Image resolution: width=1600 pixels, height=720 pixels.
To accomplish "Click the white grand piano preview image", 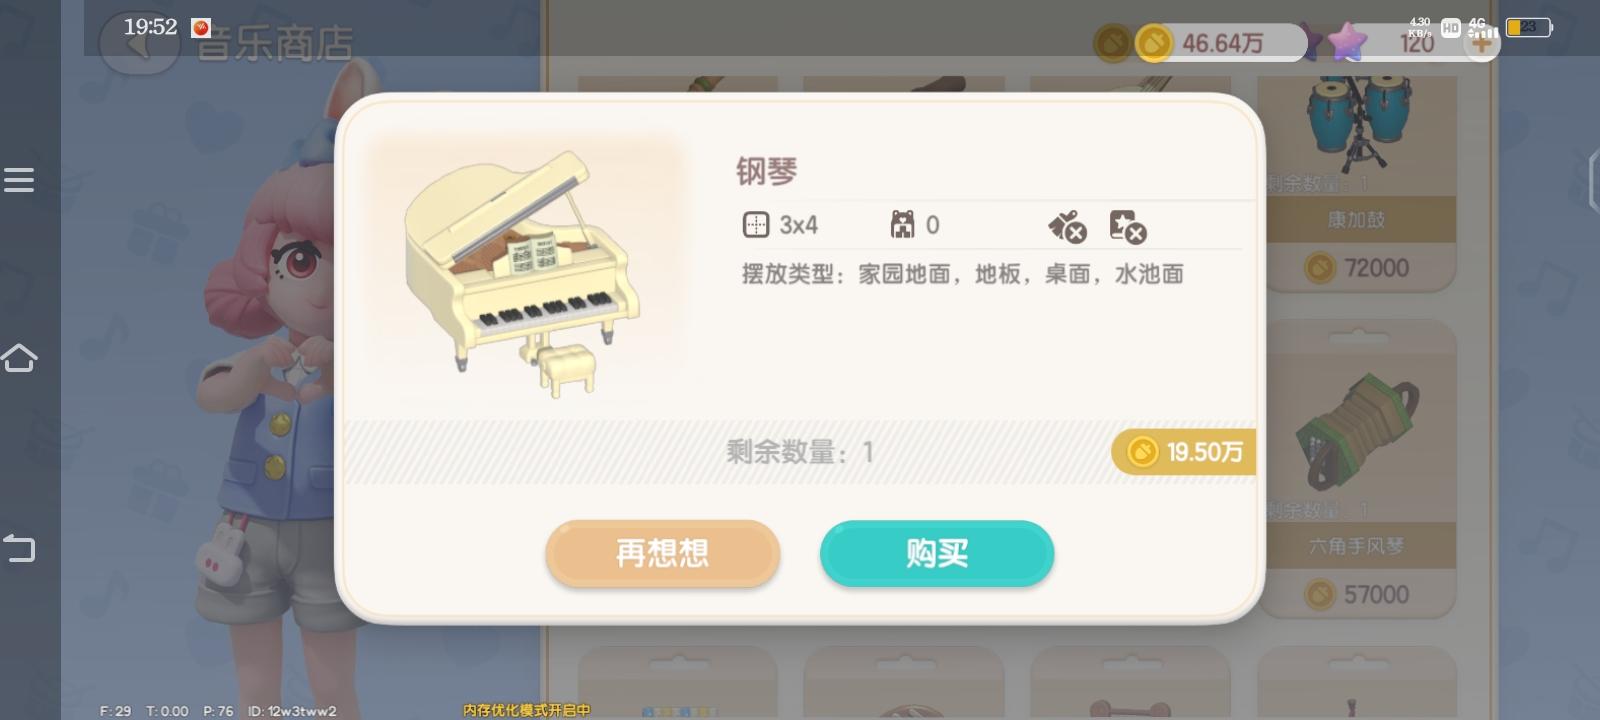I will [x=523, y=271].
